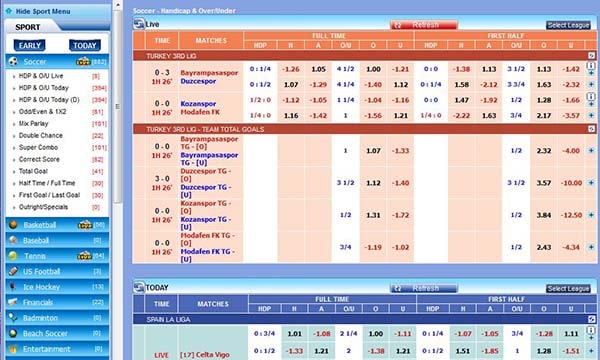Open the Ice Hockey sport link
600x360 pixels.
[41, 287]
